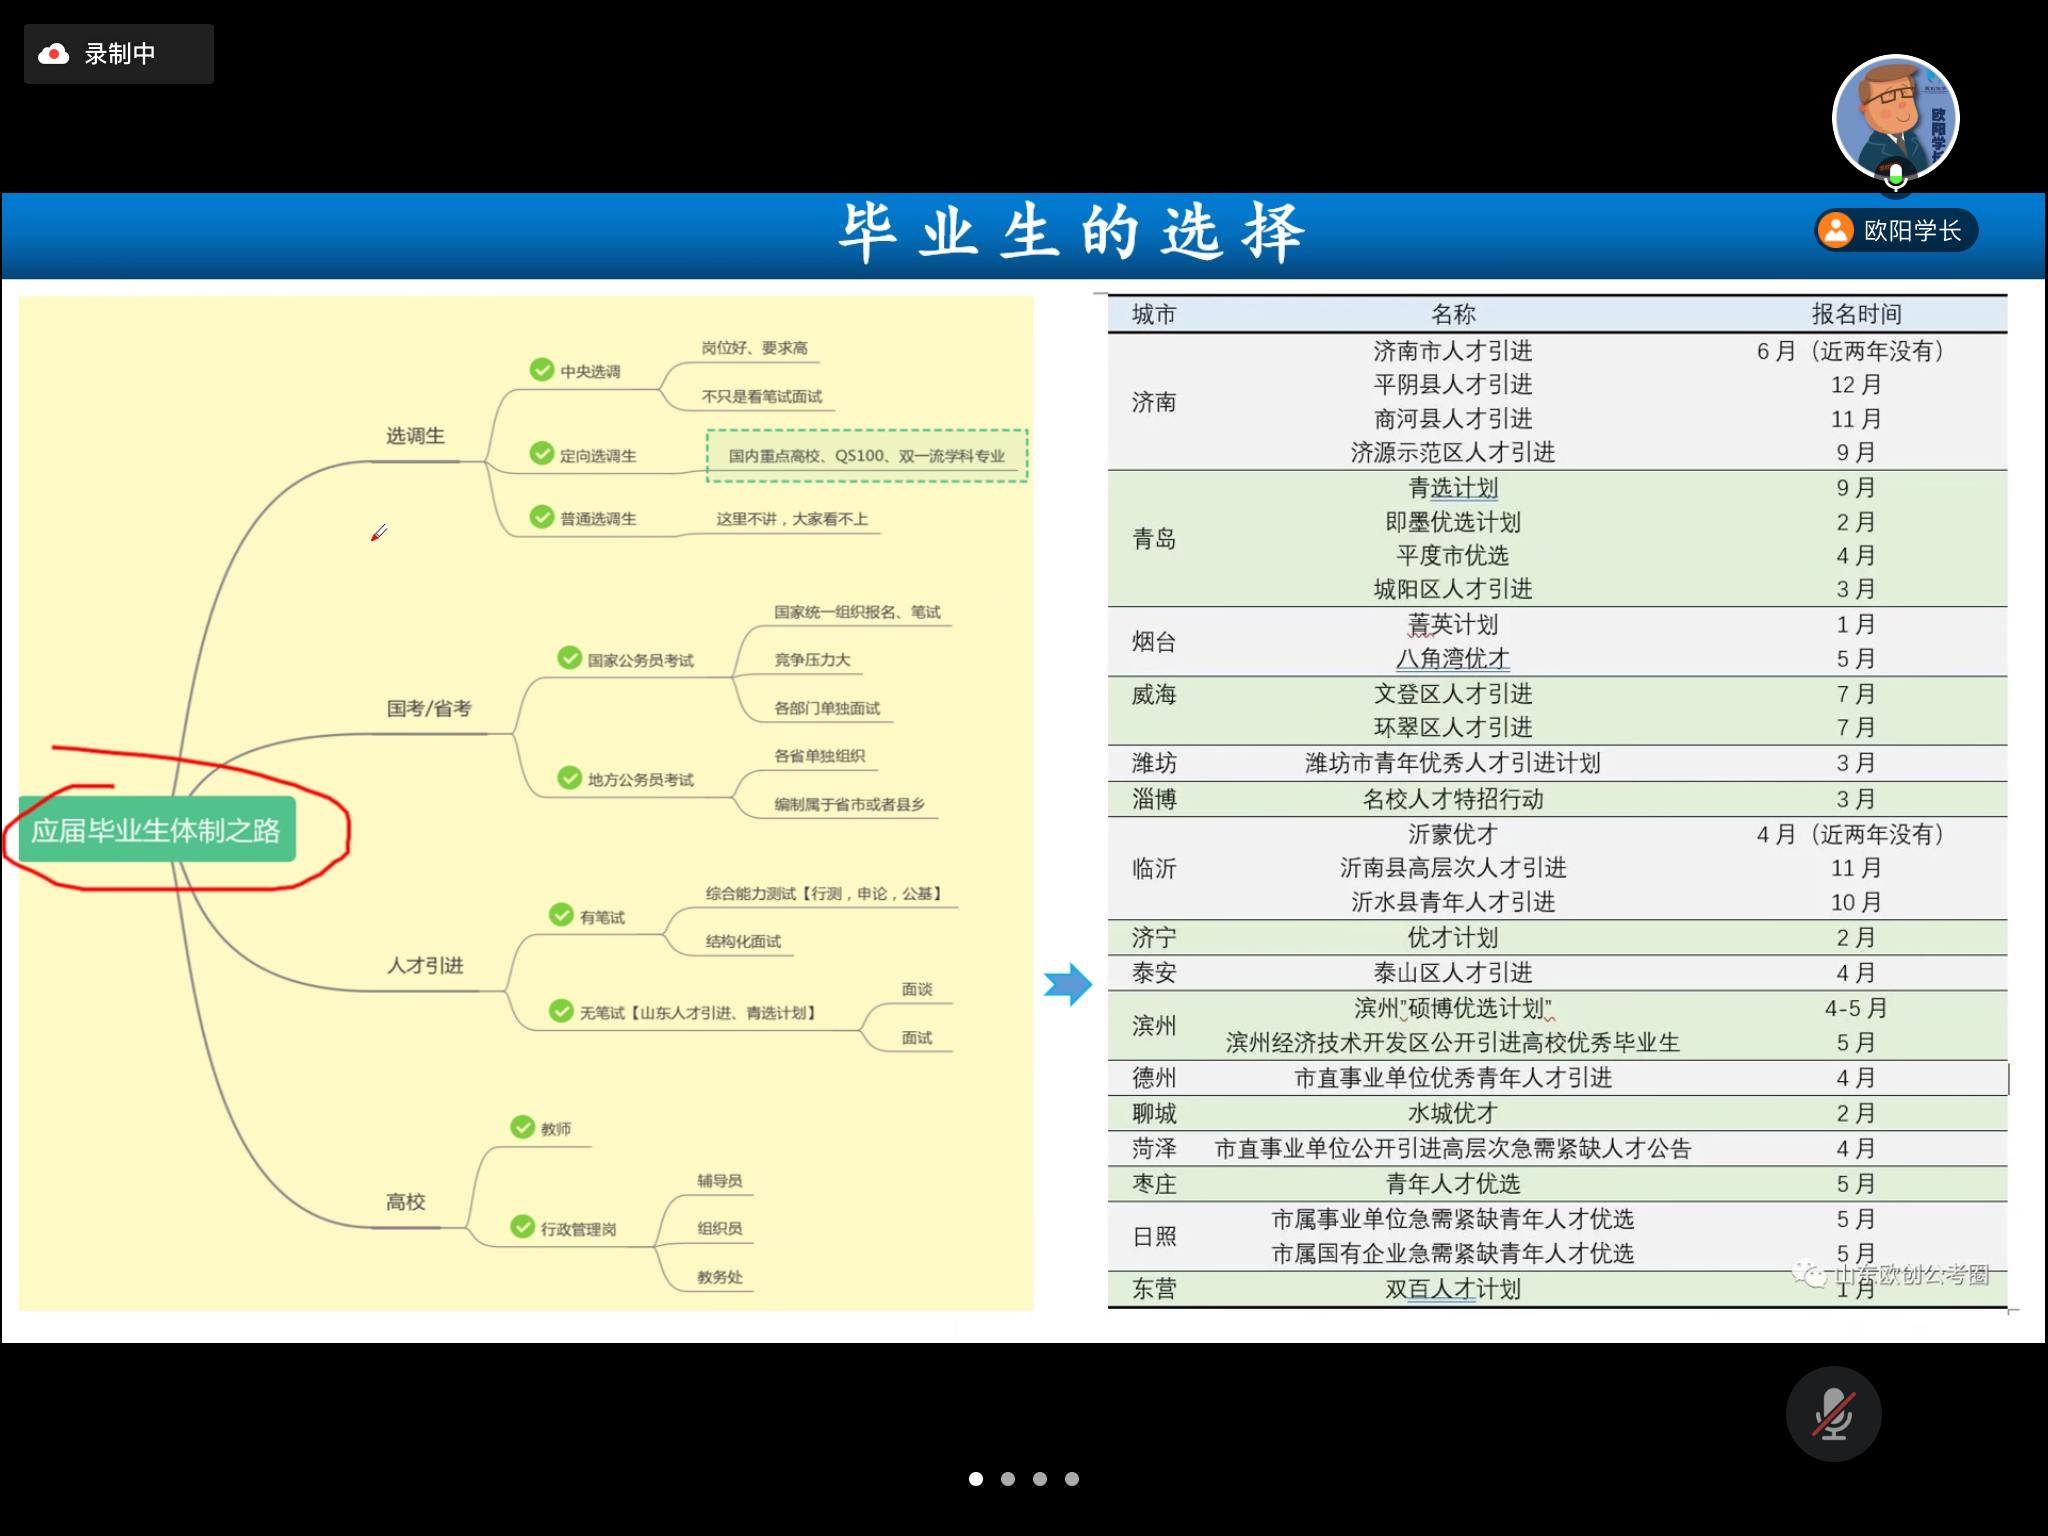Click the green check beside 行政管理岗
The width and height of the screenshot is (2048, 1536).
click(x=523, y=1227)
